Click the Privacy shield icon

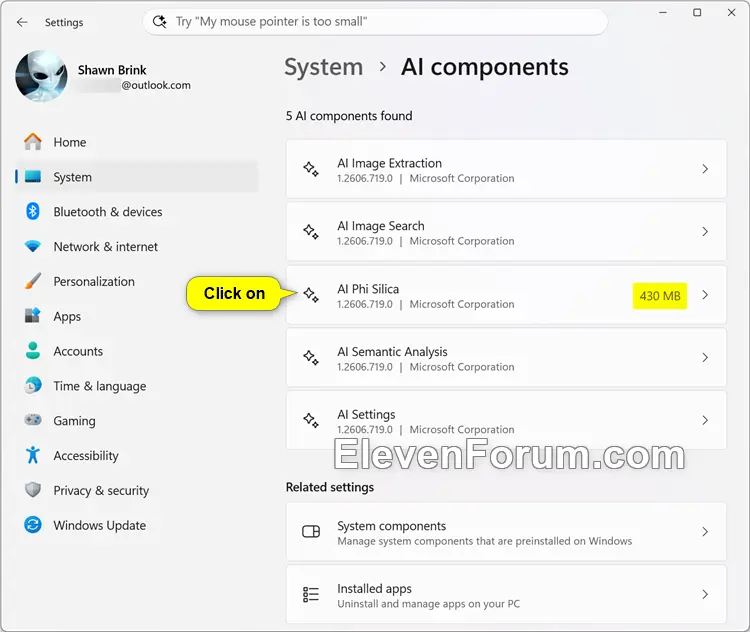pos(33,490)
